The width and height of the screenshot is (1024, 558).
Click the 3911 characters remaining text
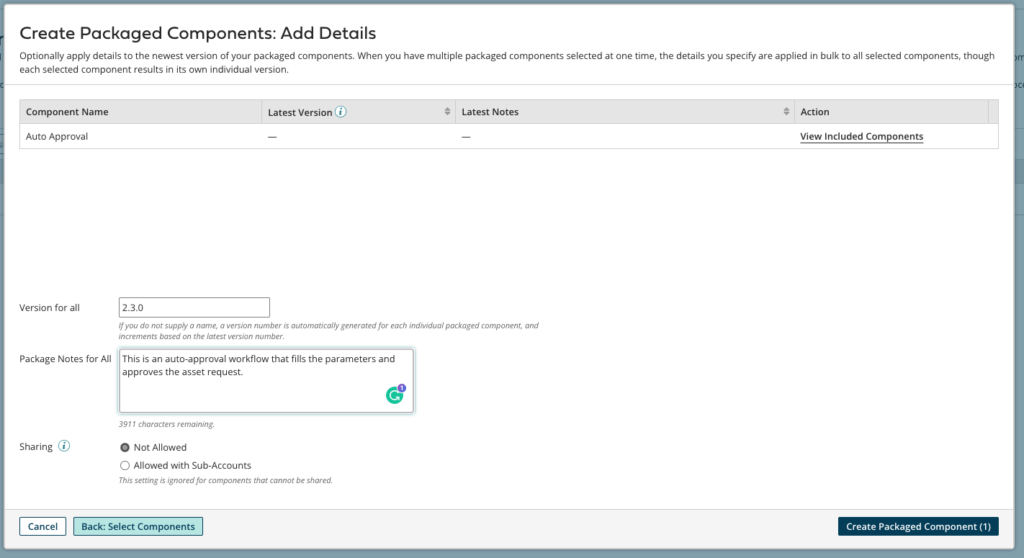(167, 424)
